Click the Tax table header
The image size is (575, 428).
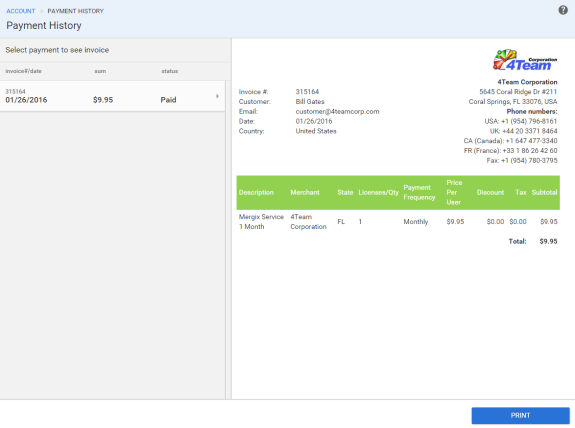click(x=521, y=193)
